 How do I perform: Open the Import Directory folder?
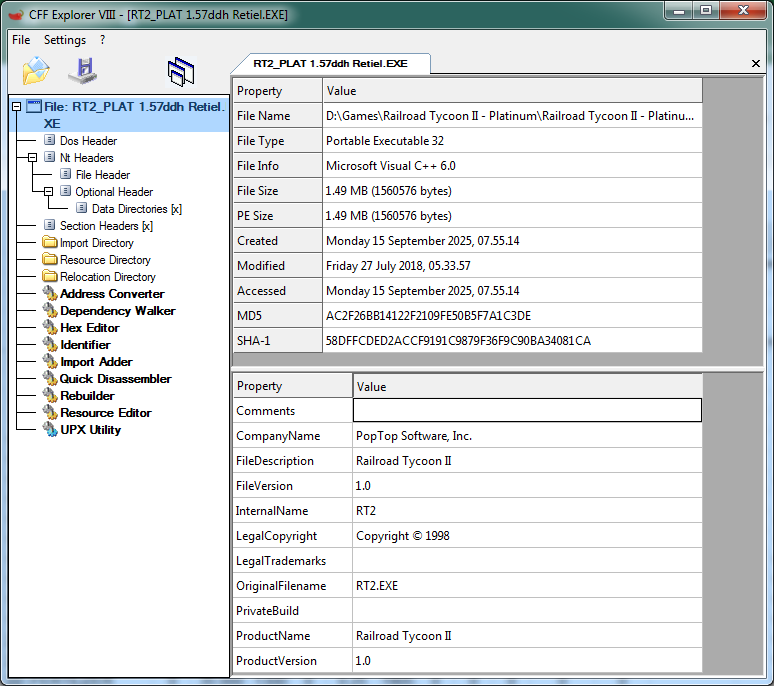pos(96,243)
